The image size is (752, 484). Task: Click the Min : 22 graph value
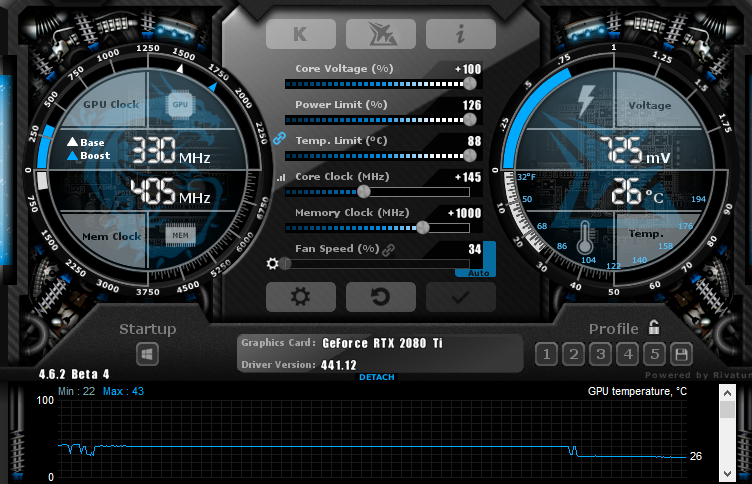pos(76,391)
